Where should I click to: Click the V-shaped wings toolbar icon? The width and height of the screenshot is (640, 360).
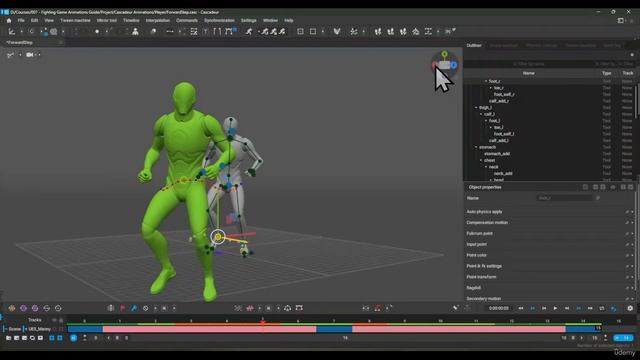(x=337, y=31)
